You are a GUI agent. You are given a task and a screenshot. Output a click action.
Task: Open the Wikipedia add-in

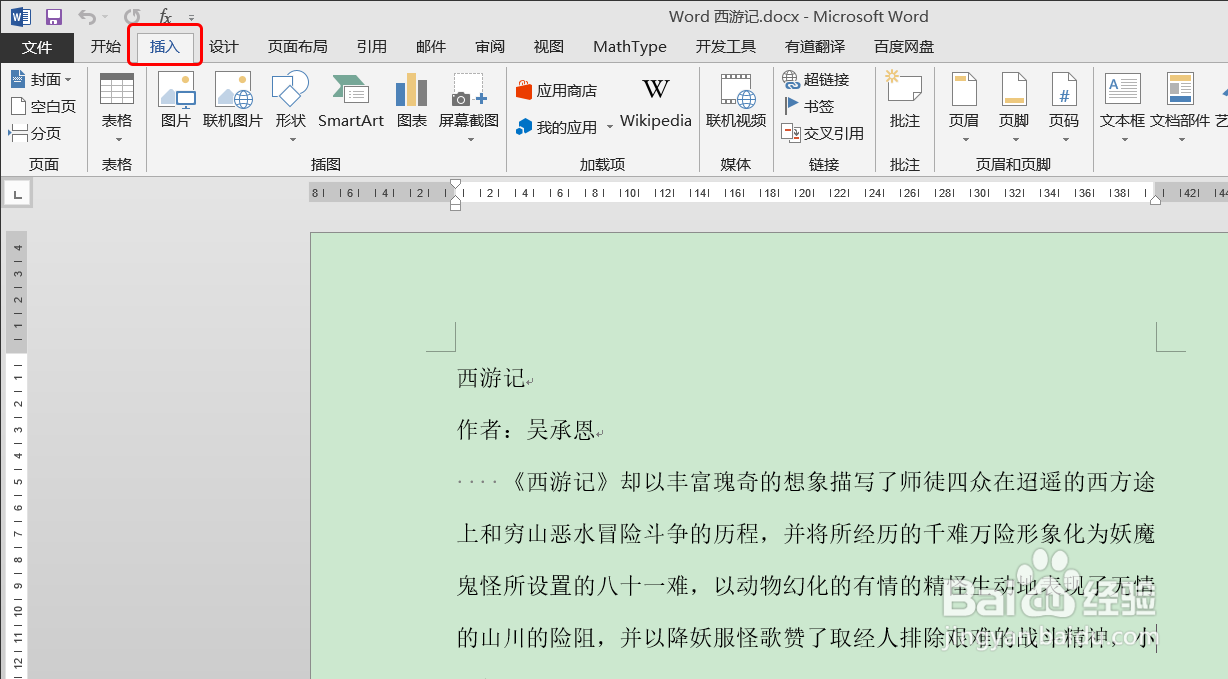click(655, 100)
